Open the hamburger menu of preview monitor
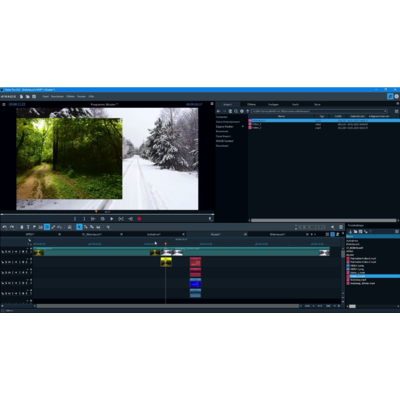Image resolution: width=400 pixels, height=400 pixels. coord(4,104)
